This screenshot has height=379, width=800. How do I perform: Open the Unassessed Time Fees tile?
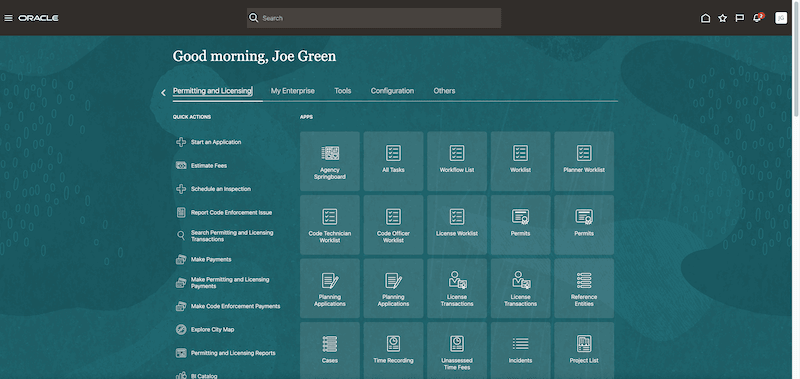pyautogui.click(x=457, y=350)
